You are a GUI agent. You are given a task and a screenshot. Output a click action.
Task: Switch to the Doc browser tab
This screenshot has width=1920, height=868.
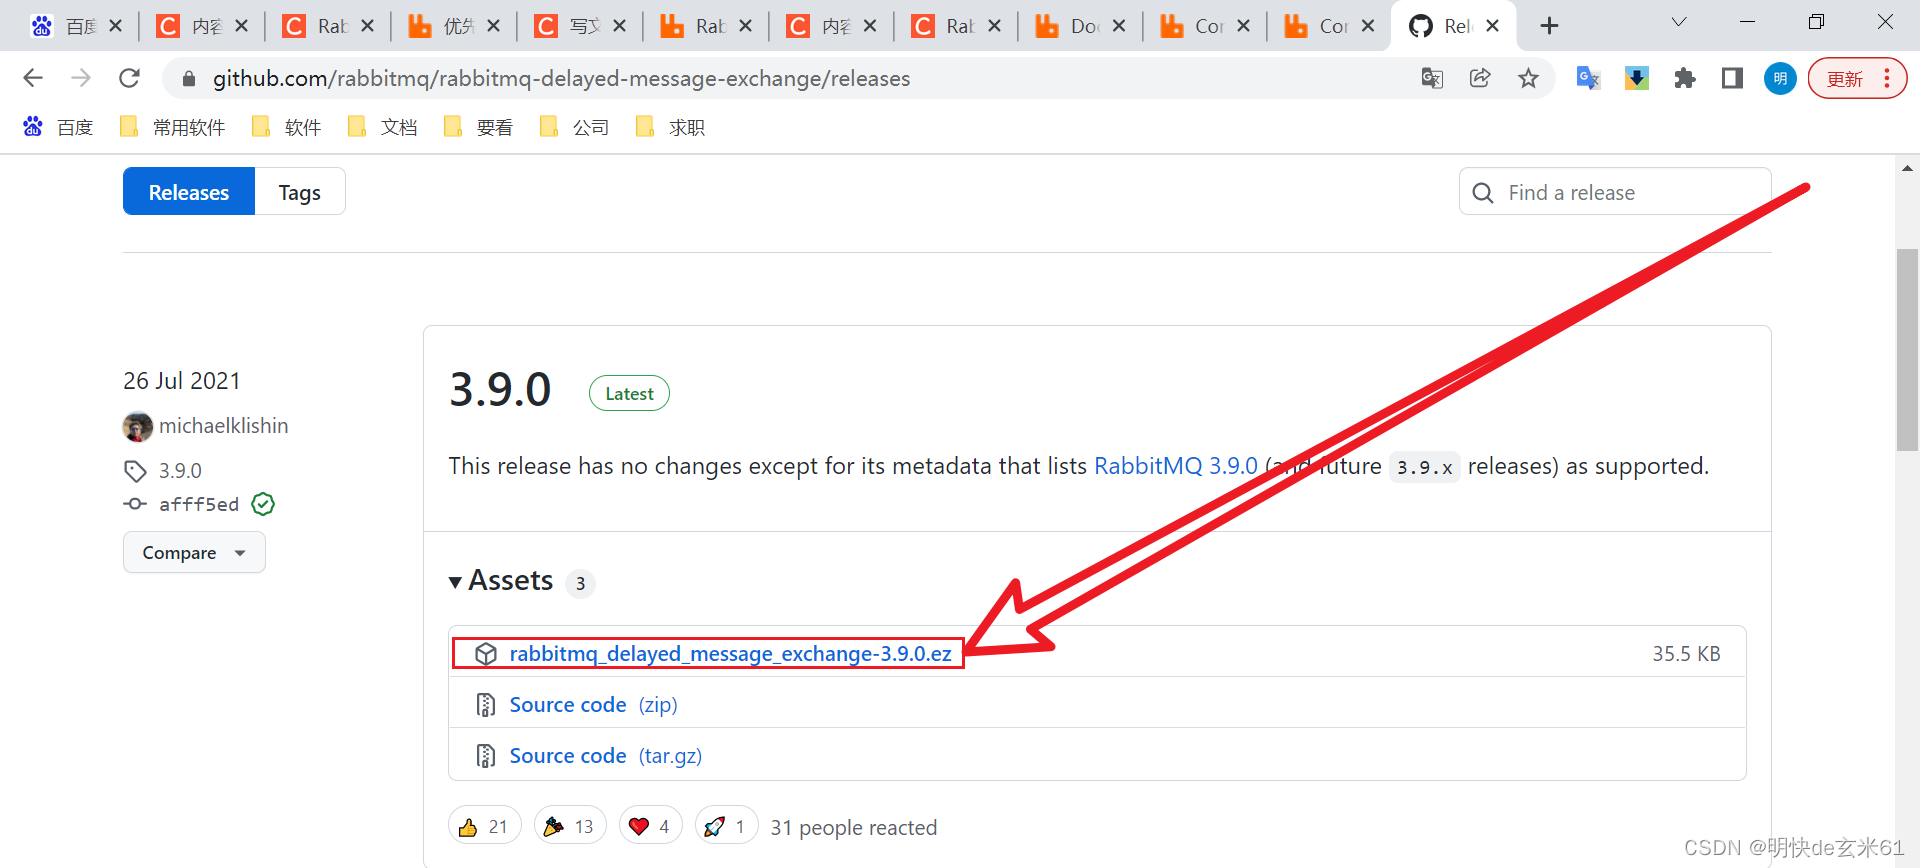tap(1080, 26)
